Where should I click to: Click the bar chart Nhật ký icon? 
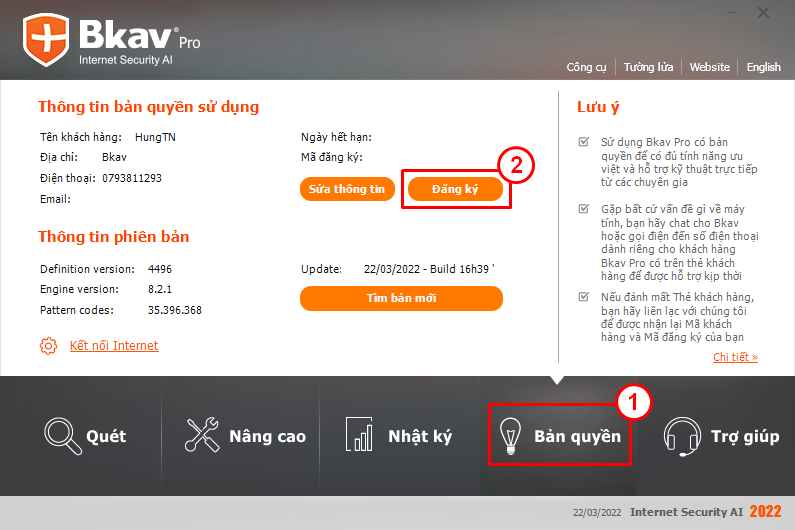pyautogui.click(x=359, y=434)
